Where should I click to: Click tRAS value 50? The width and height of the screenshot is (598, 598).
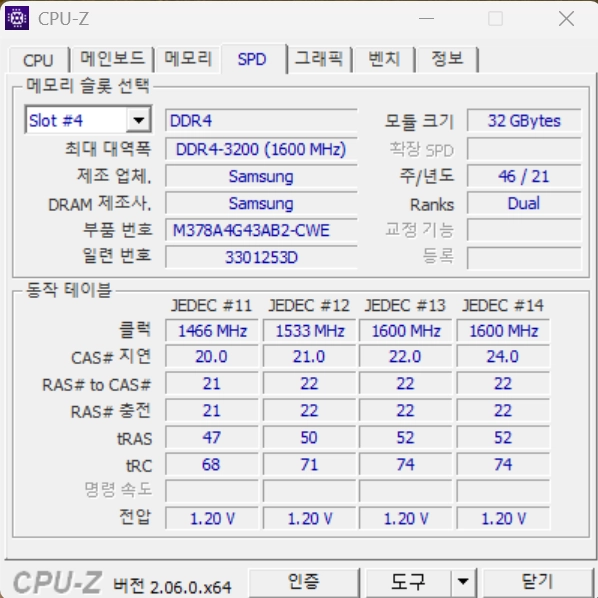click(x=309, y=437)
